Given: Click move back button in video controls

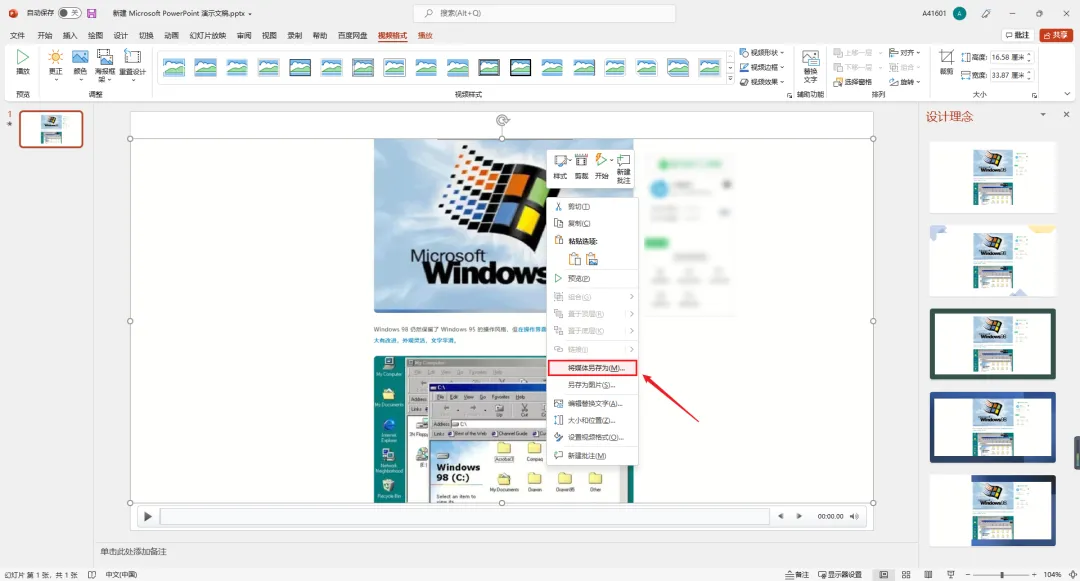Looking at the screenshot, I should tap(780, 516).
